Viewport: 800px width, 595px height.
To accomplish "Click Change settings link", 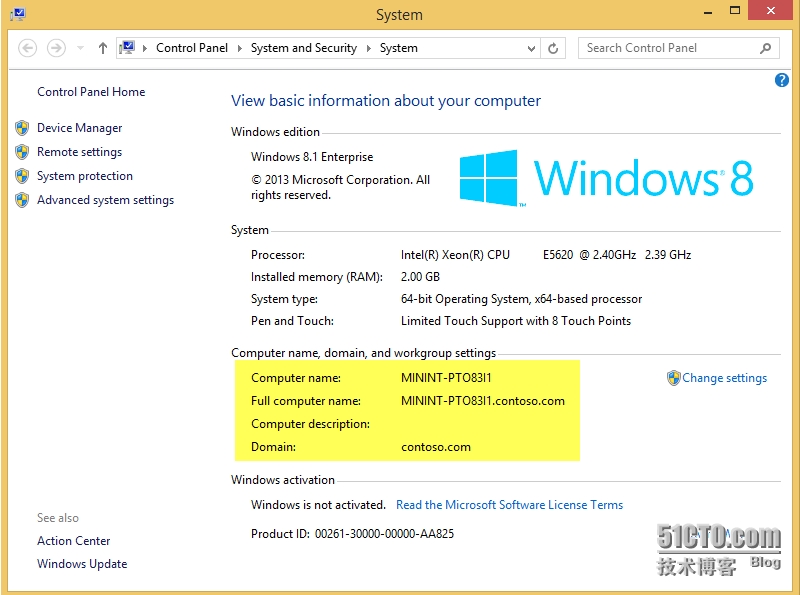I will tap(724, 378).
